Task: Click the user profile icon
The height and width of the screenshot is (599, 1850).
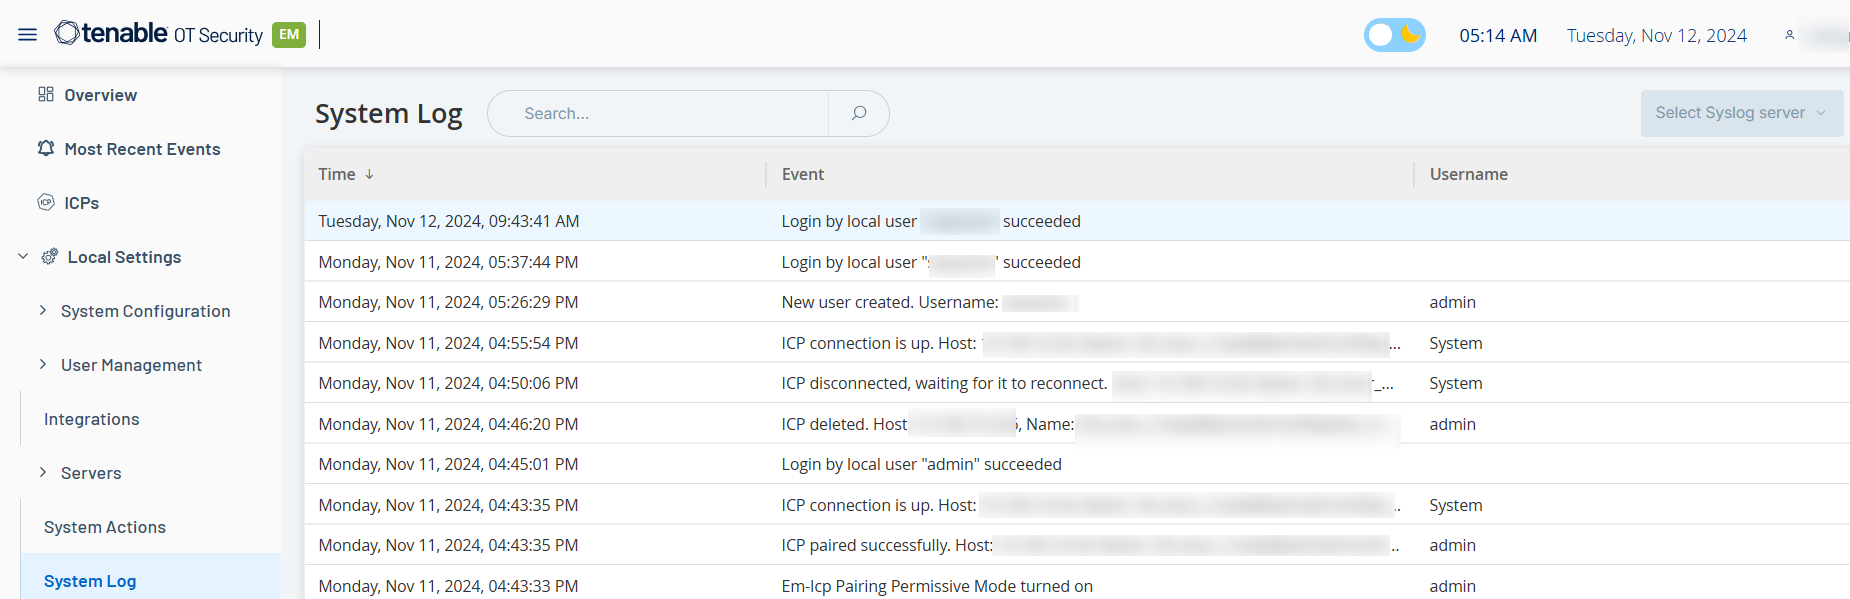Action: pos(1789,35)
